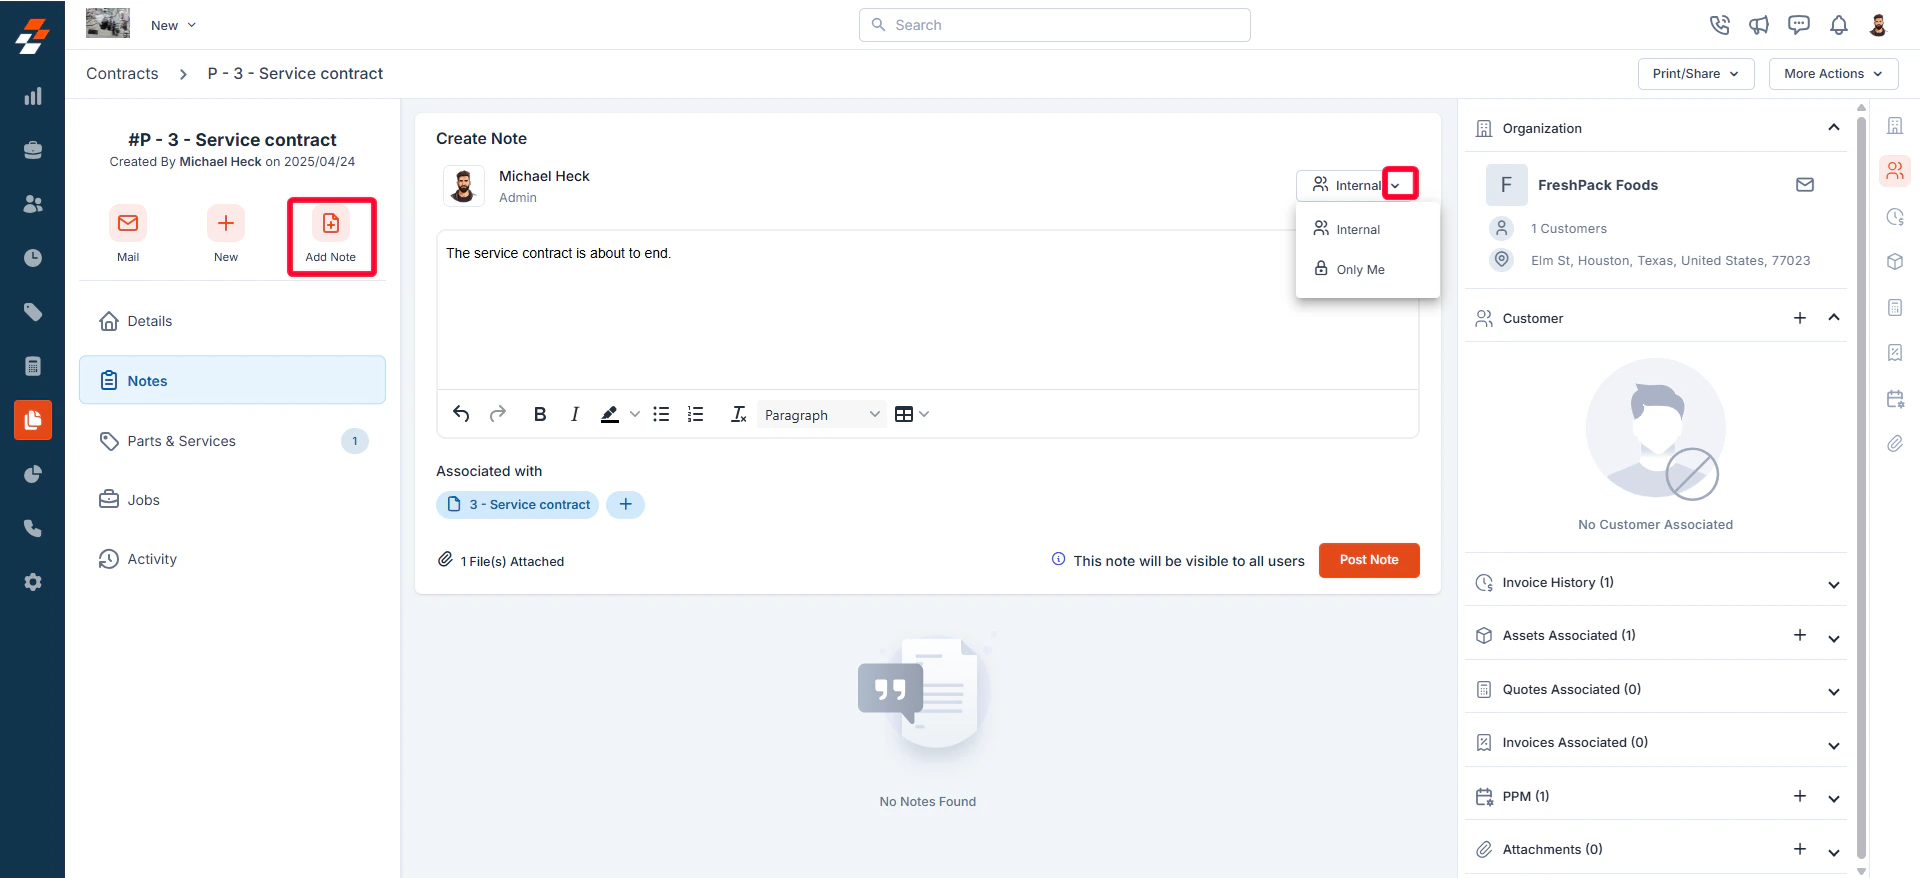This screenshot has height=878, width=1920.
Task: Insert a numbered list
Action: click(x=696, y=414)
